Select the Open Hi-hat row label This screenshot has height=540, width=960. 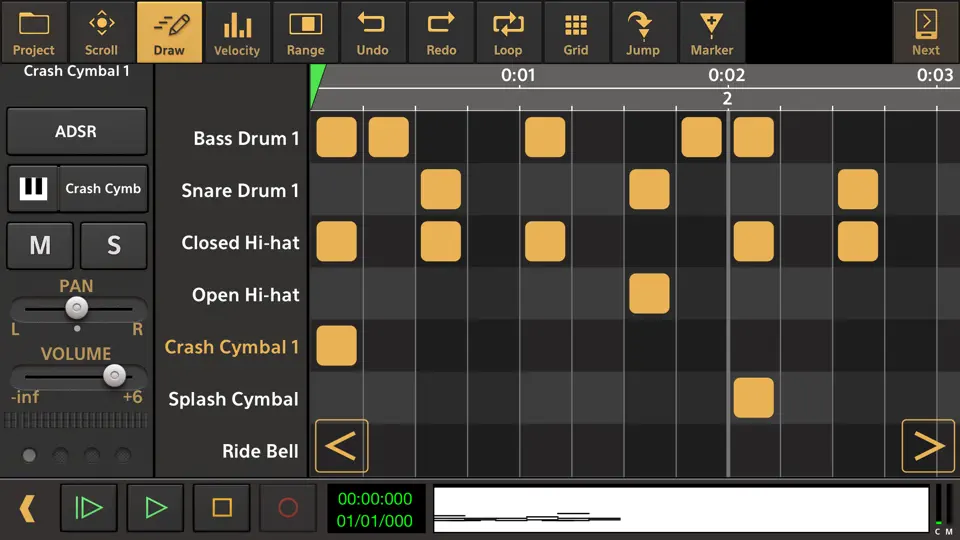pyautogui.click(x=246, y=294)
